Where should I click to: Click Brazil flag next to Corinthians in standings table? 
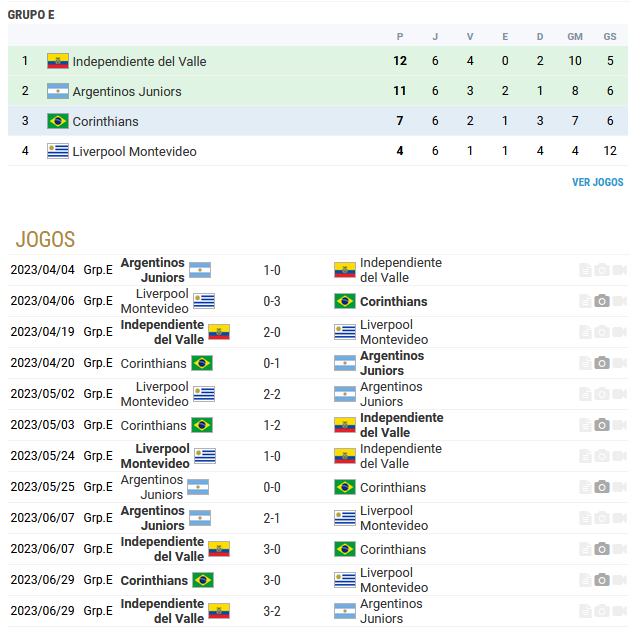pyautogui.click(x=58, y=121)
